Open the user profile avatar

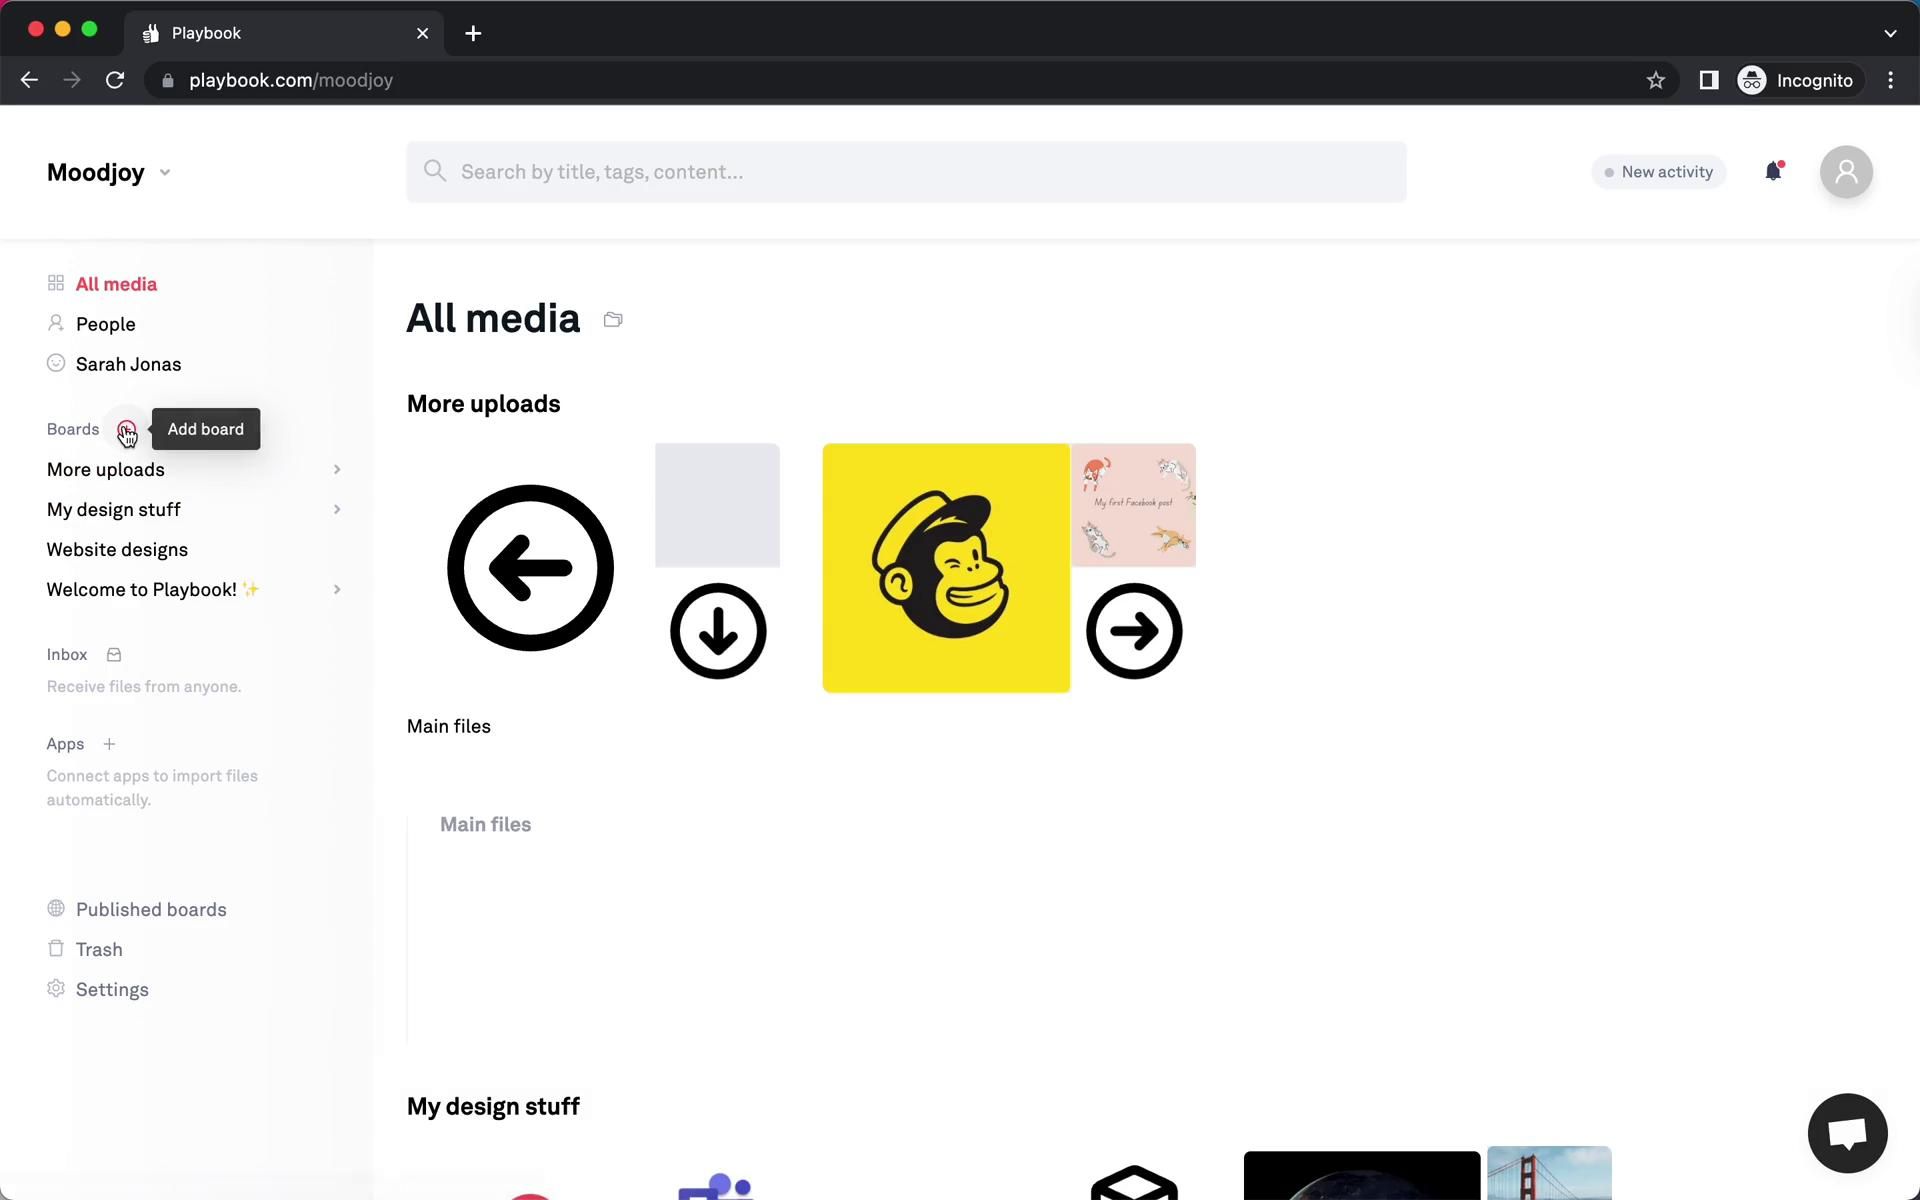tap(1846, 172)
